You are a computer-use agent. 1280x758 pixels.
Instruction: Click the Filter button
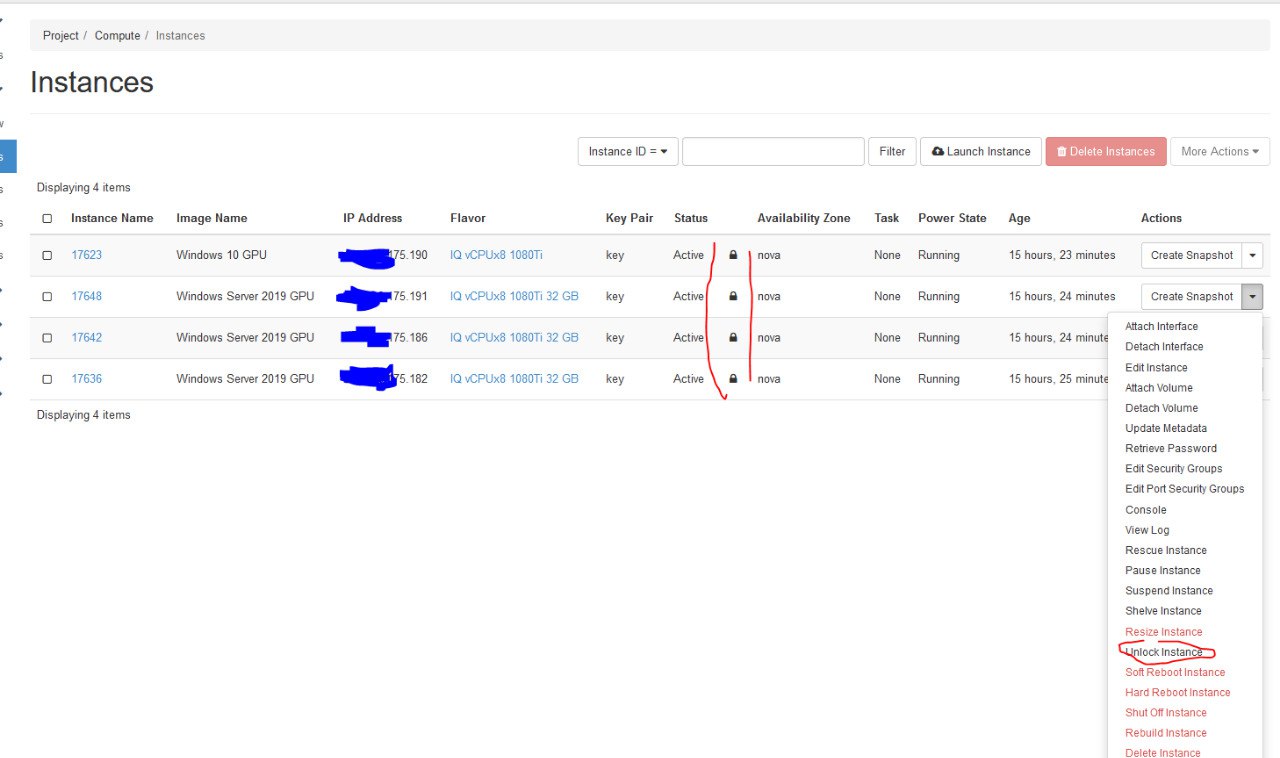(x=892, y=152)
